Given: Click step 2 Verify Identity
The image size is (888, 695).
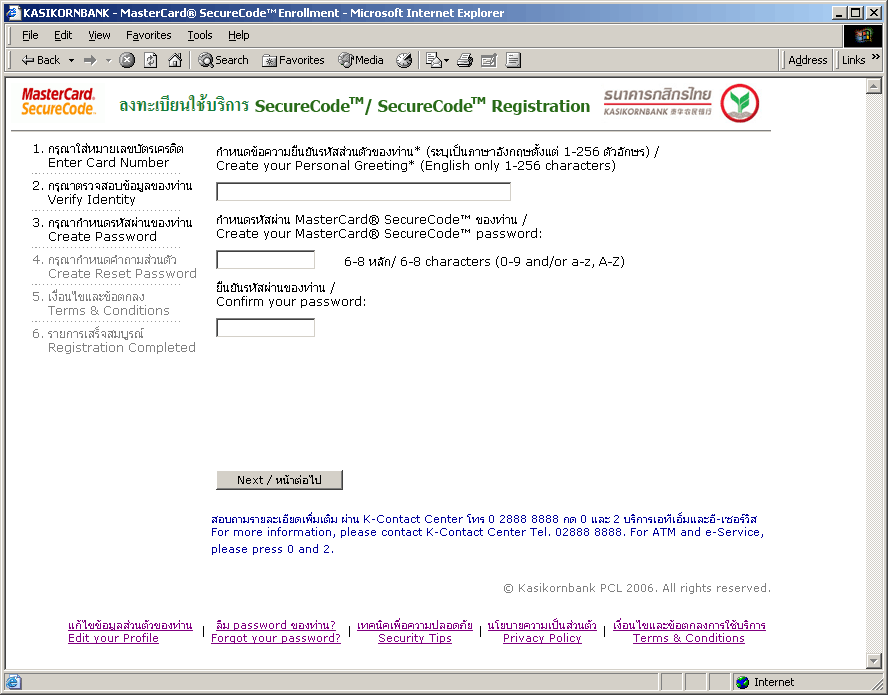Looking at the screenshot, I should click(112, 193).
